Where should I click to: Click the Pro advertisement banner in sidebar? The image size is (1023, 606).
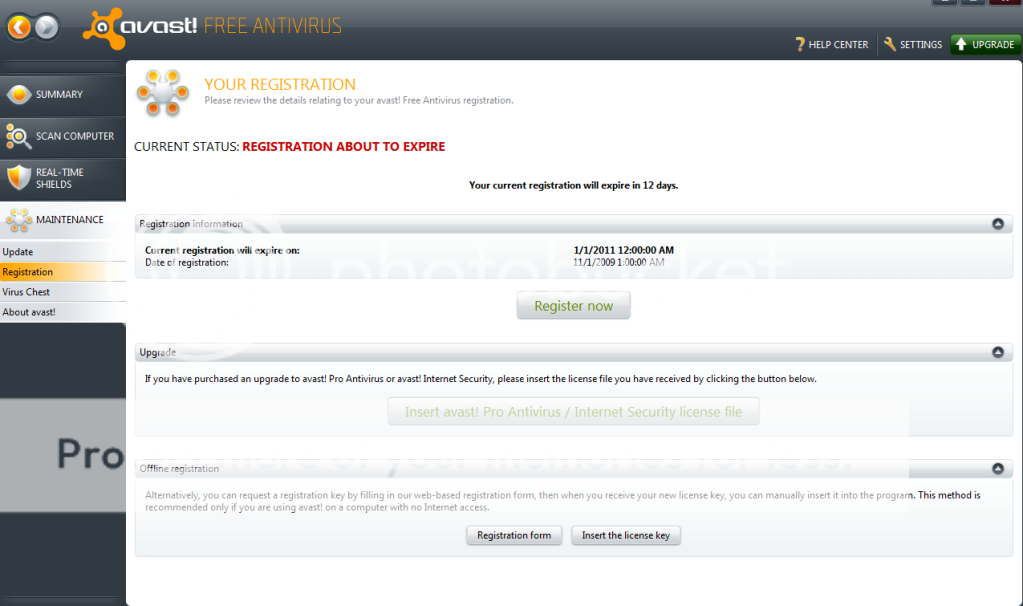tap(63, 455)
